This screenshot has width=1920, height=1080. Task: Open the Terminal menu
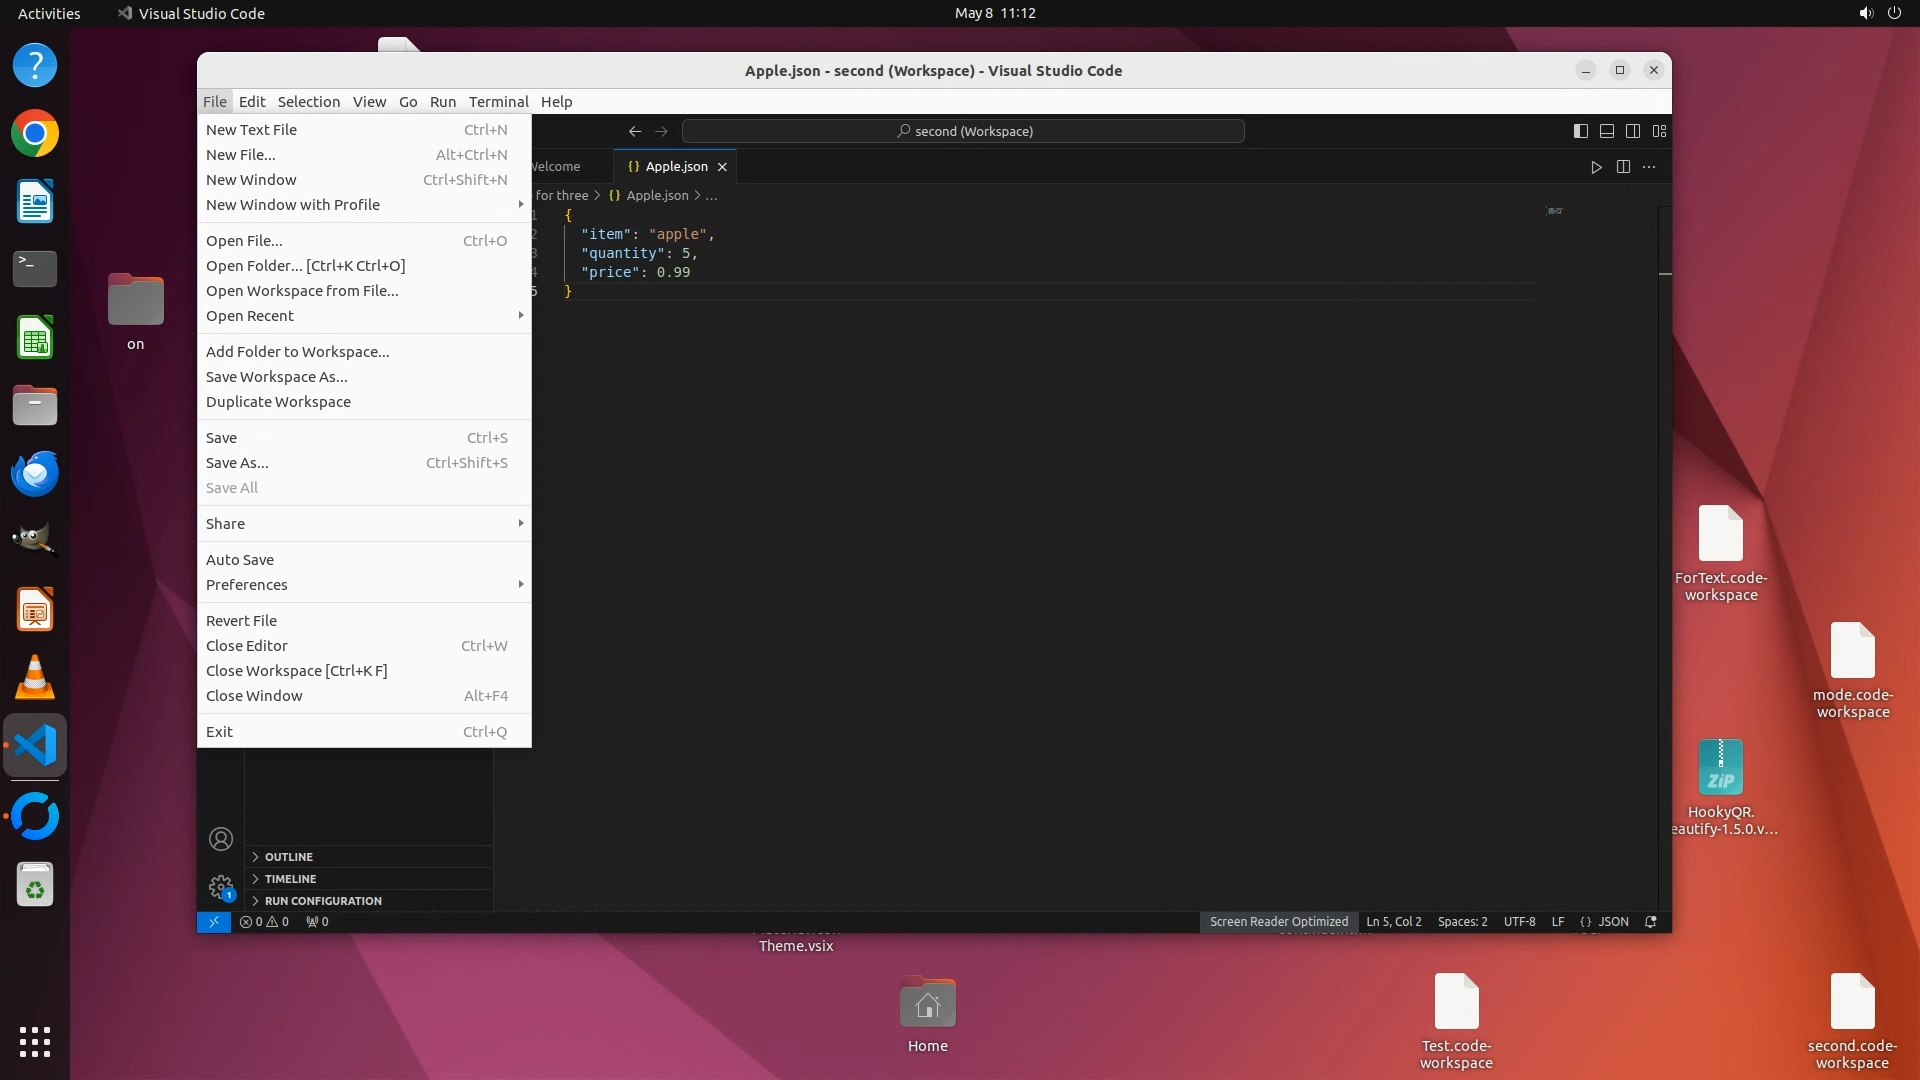coord(498,102)
